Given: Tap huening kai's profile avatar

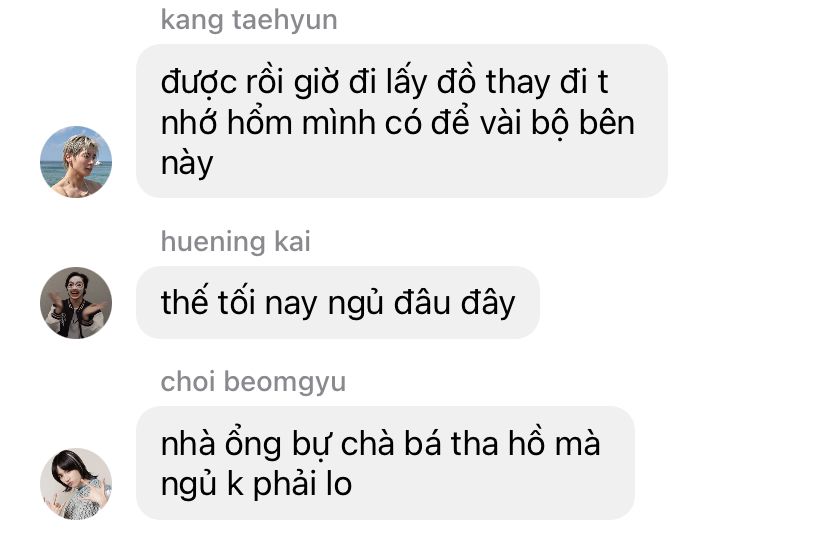Looking at the screenshot, I should (x=76, y=303).
